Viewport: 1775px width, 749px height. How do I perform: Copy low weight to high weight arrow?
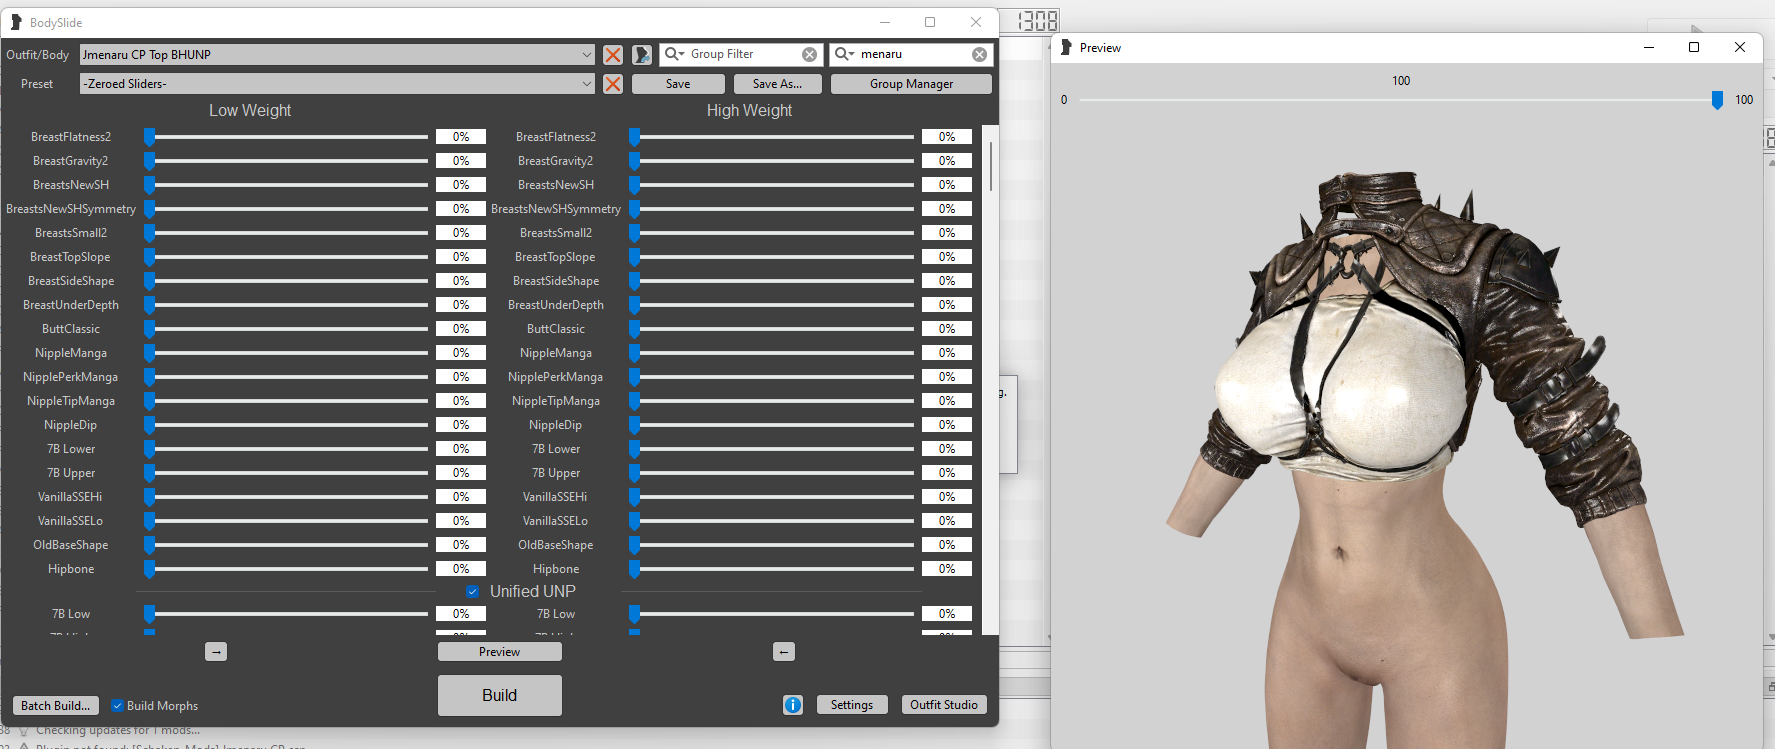[x=216, y=652]
